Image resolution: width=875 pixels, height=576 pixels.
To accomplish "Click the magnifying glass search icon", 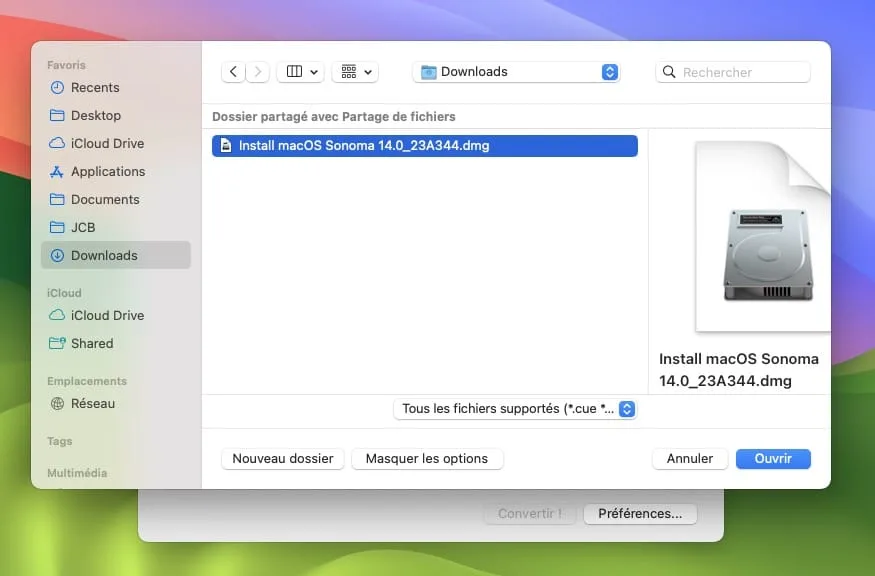I will [x=669, y=72].
